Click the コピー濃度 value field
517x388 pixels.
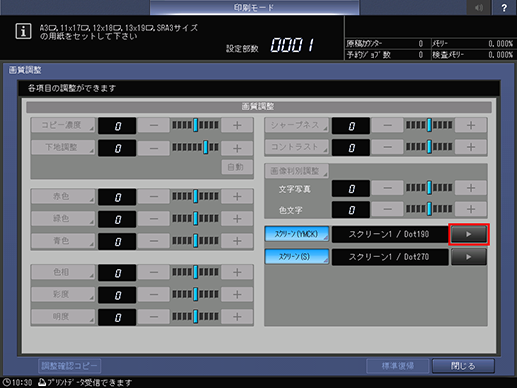pos(117,126)
